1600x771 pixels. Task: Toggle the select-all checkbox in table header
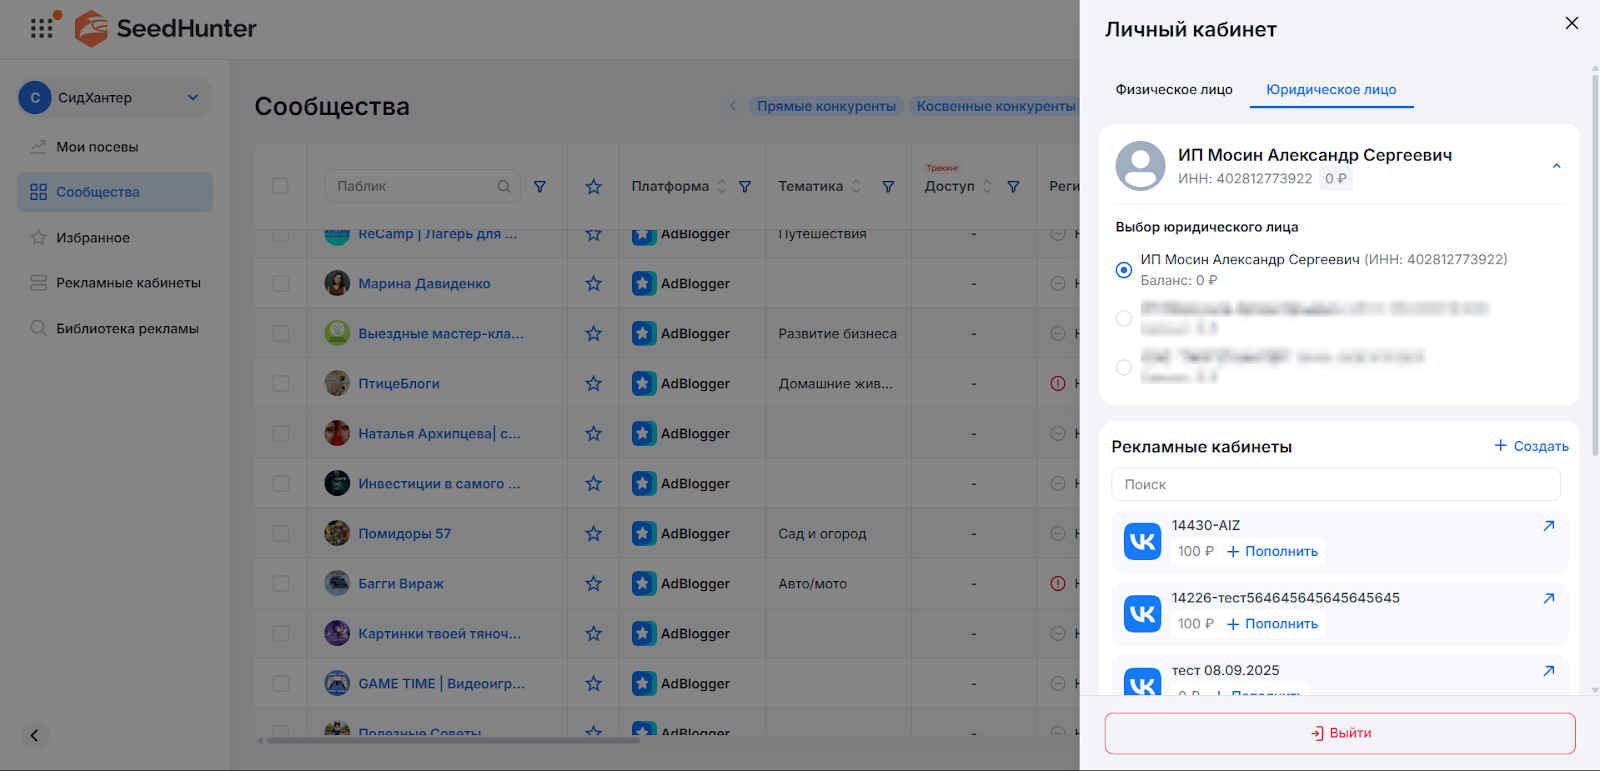pyautogui.click(x=280, y=186)
